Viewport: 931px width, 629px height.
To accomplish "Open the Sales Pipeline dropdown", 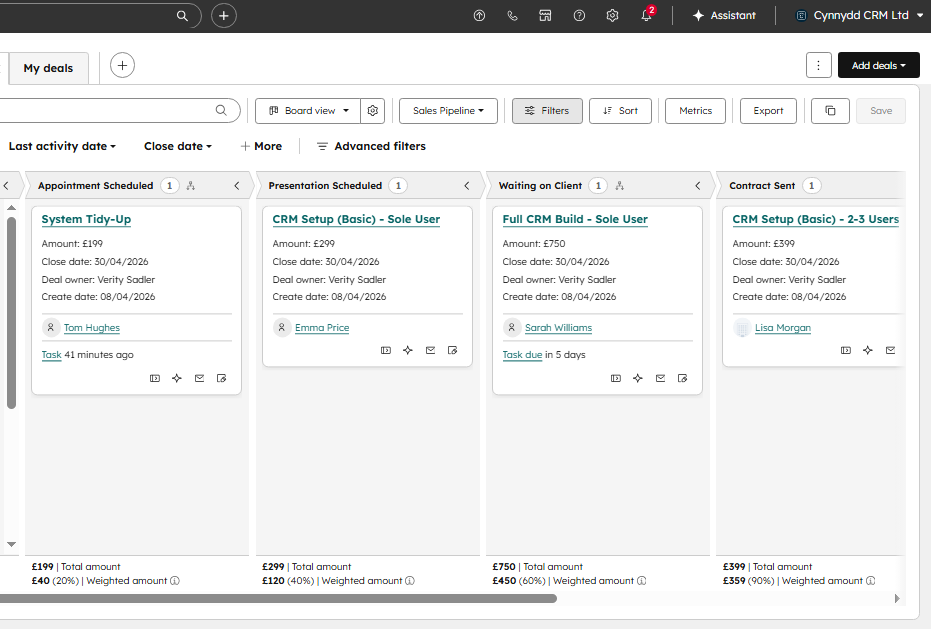I will point(448,110).
